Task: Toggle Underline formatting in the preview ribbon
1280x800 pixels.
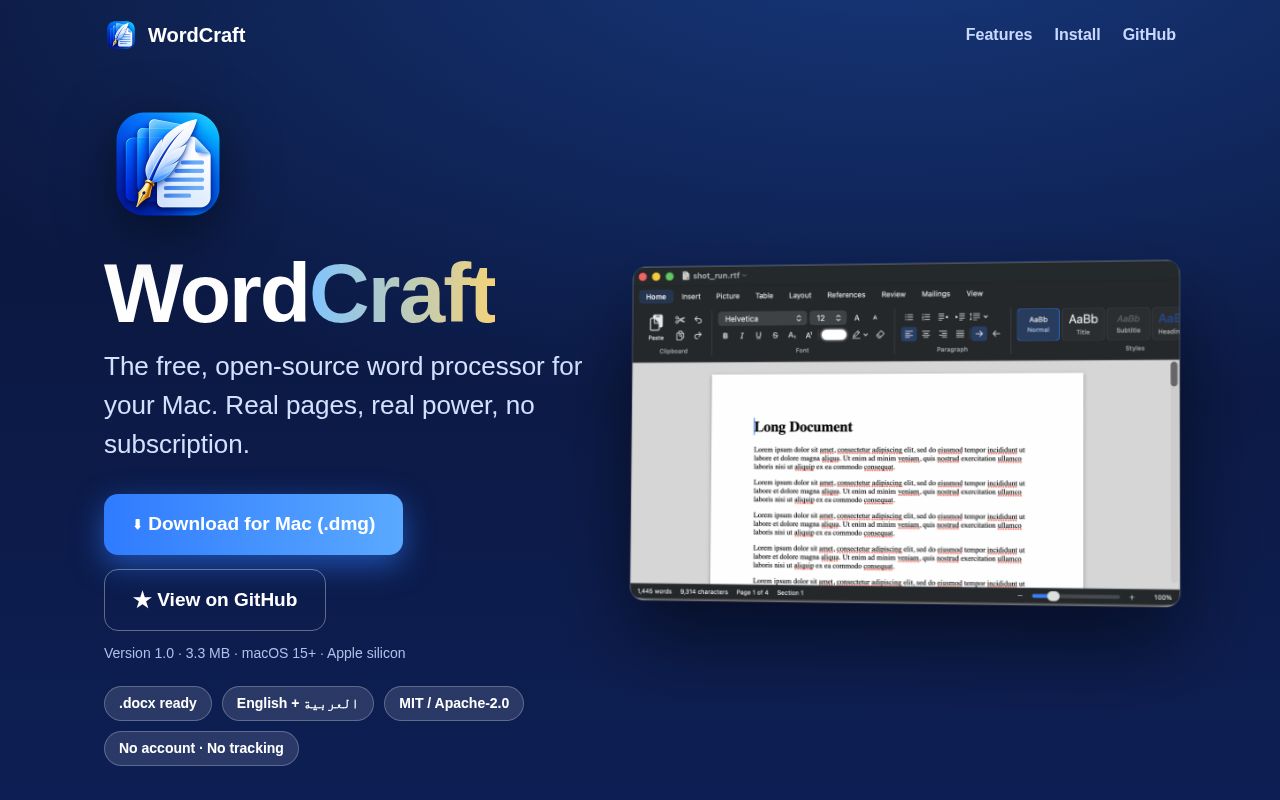Action: point(758,336)
